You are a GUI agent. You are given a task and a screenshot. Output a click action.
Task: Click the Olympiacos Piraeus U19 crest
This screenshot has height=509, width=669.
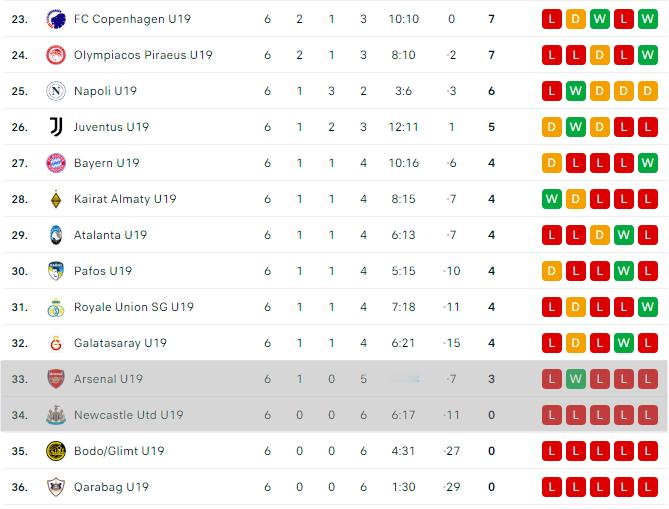click(x=56, y=55)
